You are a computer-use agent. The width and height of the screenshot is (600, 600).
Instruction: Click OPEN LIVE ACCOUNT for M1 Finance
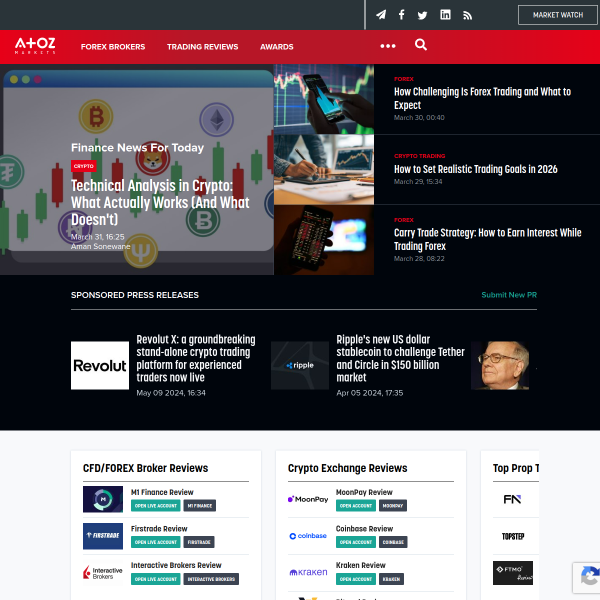tap(156, 505)
